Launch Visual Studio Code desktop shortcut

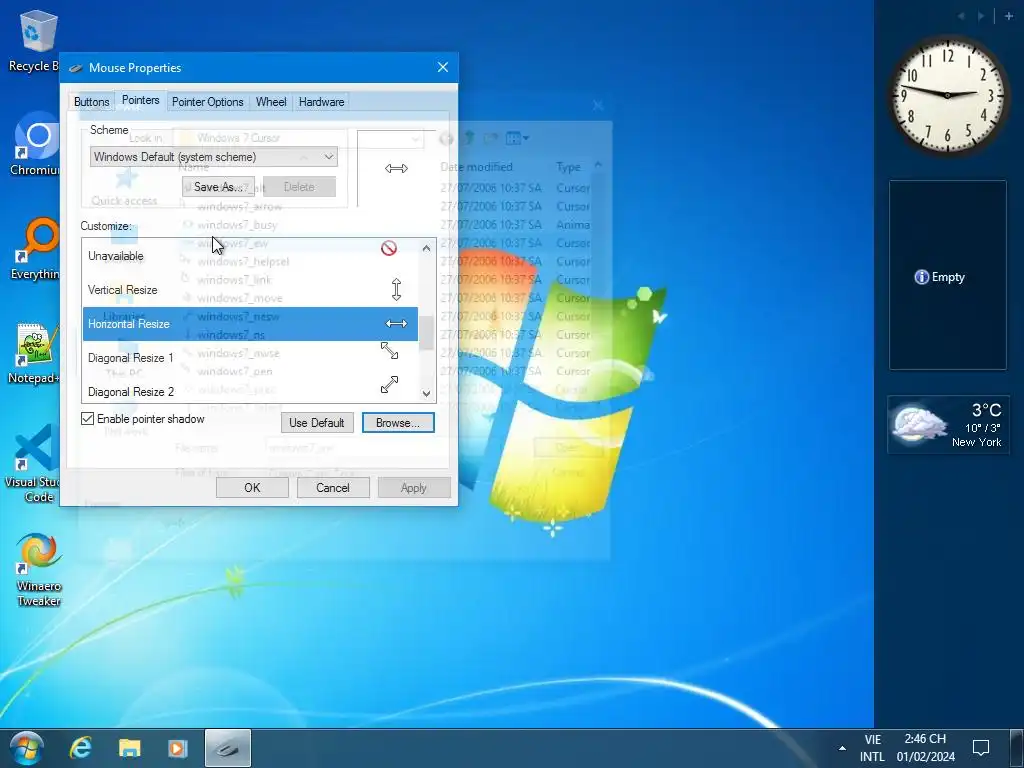pyautogui.click(x=34, y=464)
